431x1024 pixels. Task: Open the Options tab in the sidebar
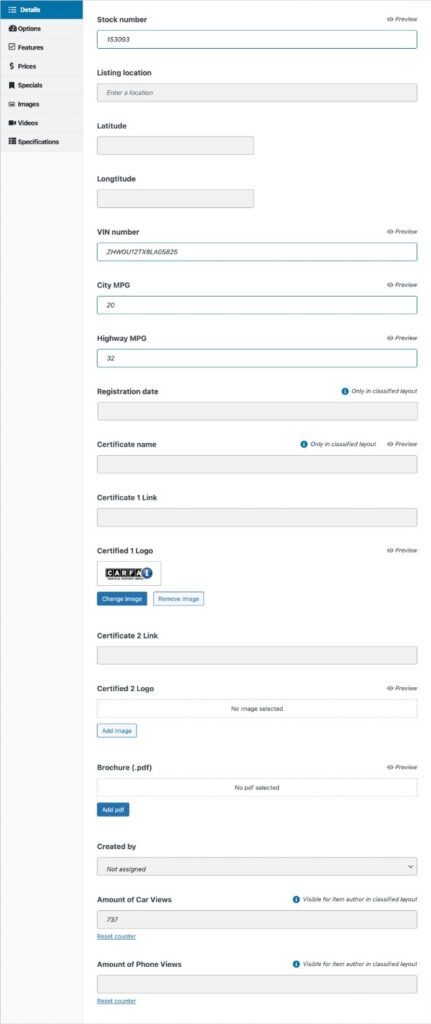coord(41,29)
